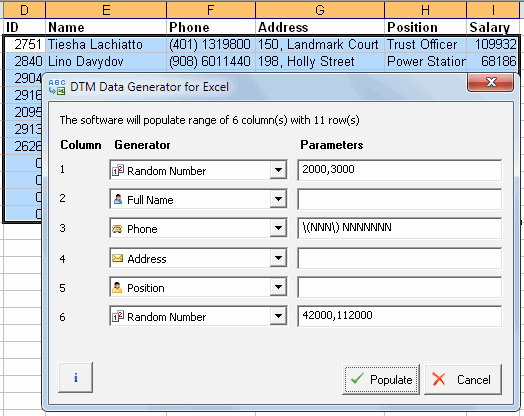Click the DTM Data Generator title bar icon

click(x=57, y=87)
